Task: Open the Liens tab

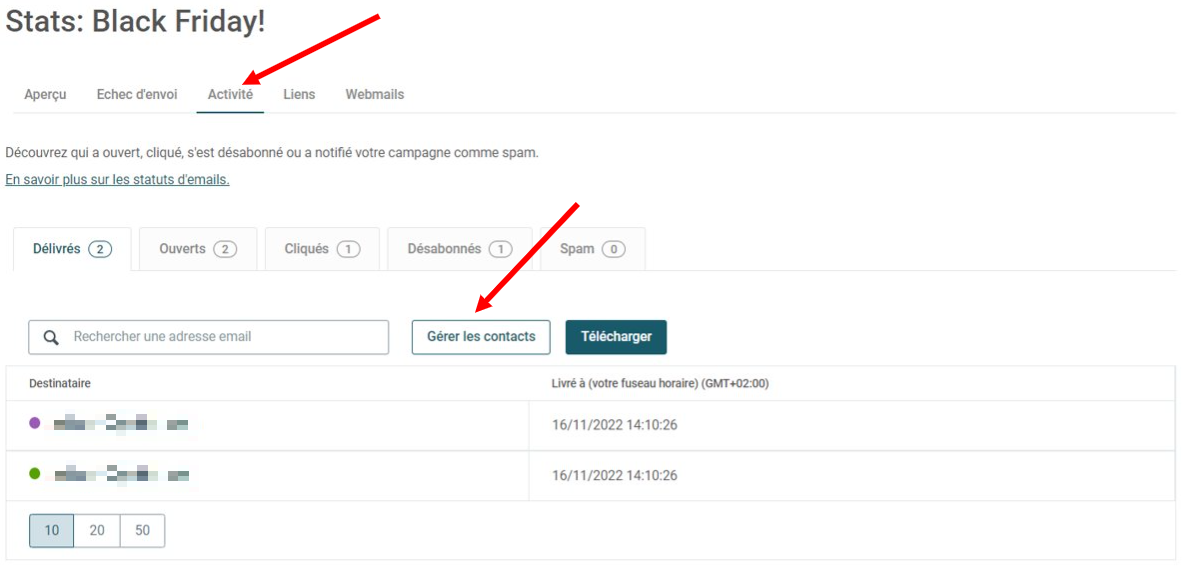Action: 299,95
